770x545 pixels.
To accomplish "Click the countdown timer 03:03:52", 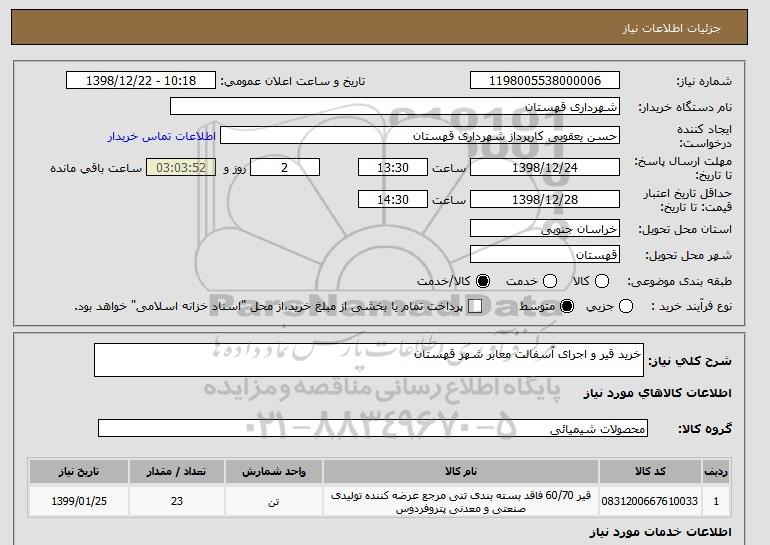I will [x=181, y=167].
